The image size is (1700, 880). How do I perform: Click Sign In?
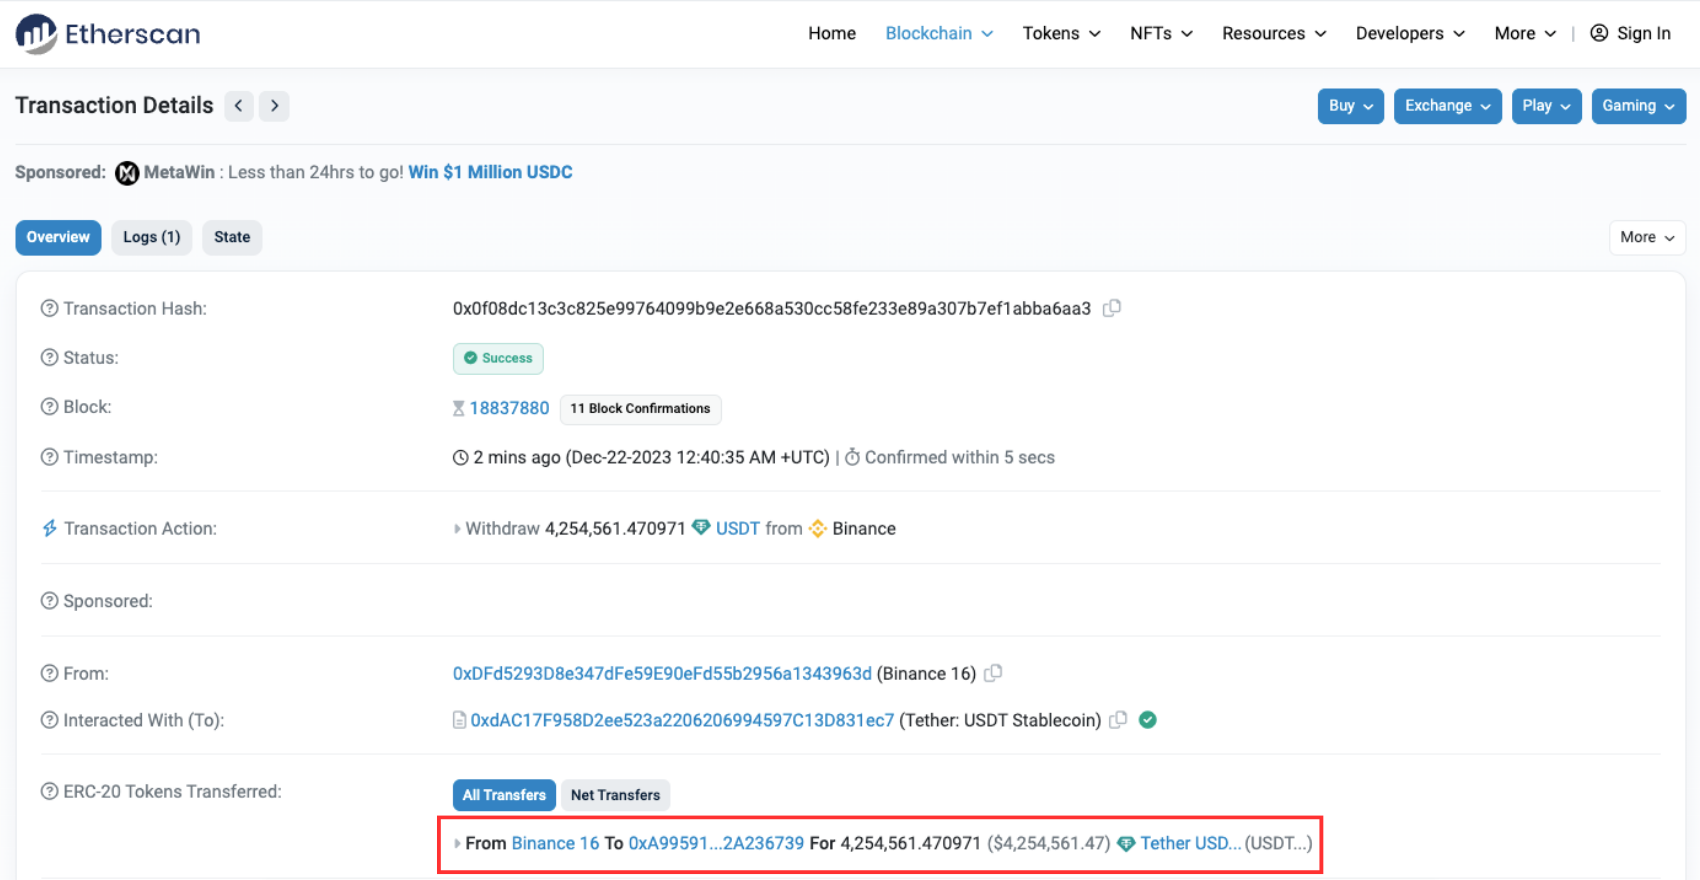pyautogui.click(x=1631, y=33)
